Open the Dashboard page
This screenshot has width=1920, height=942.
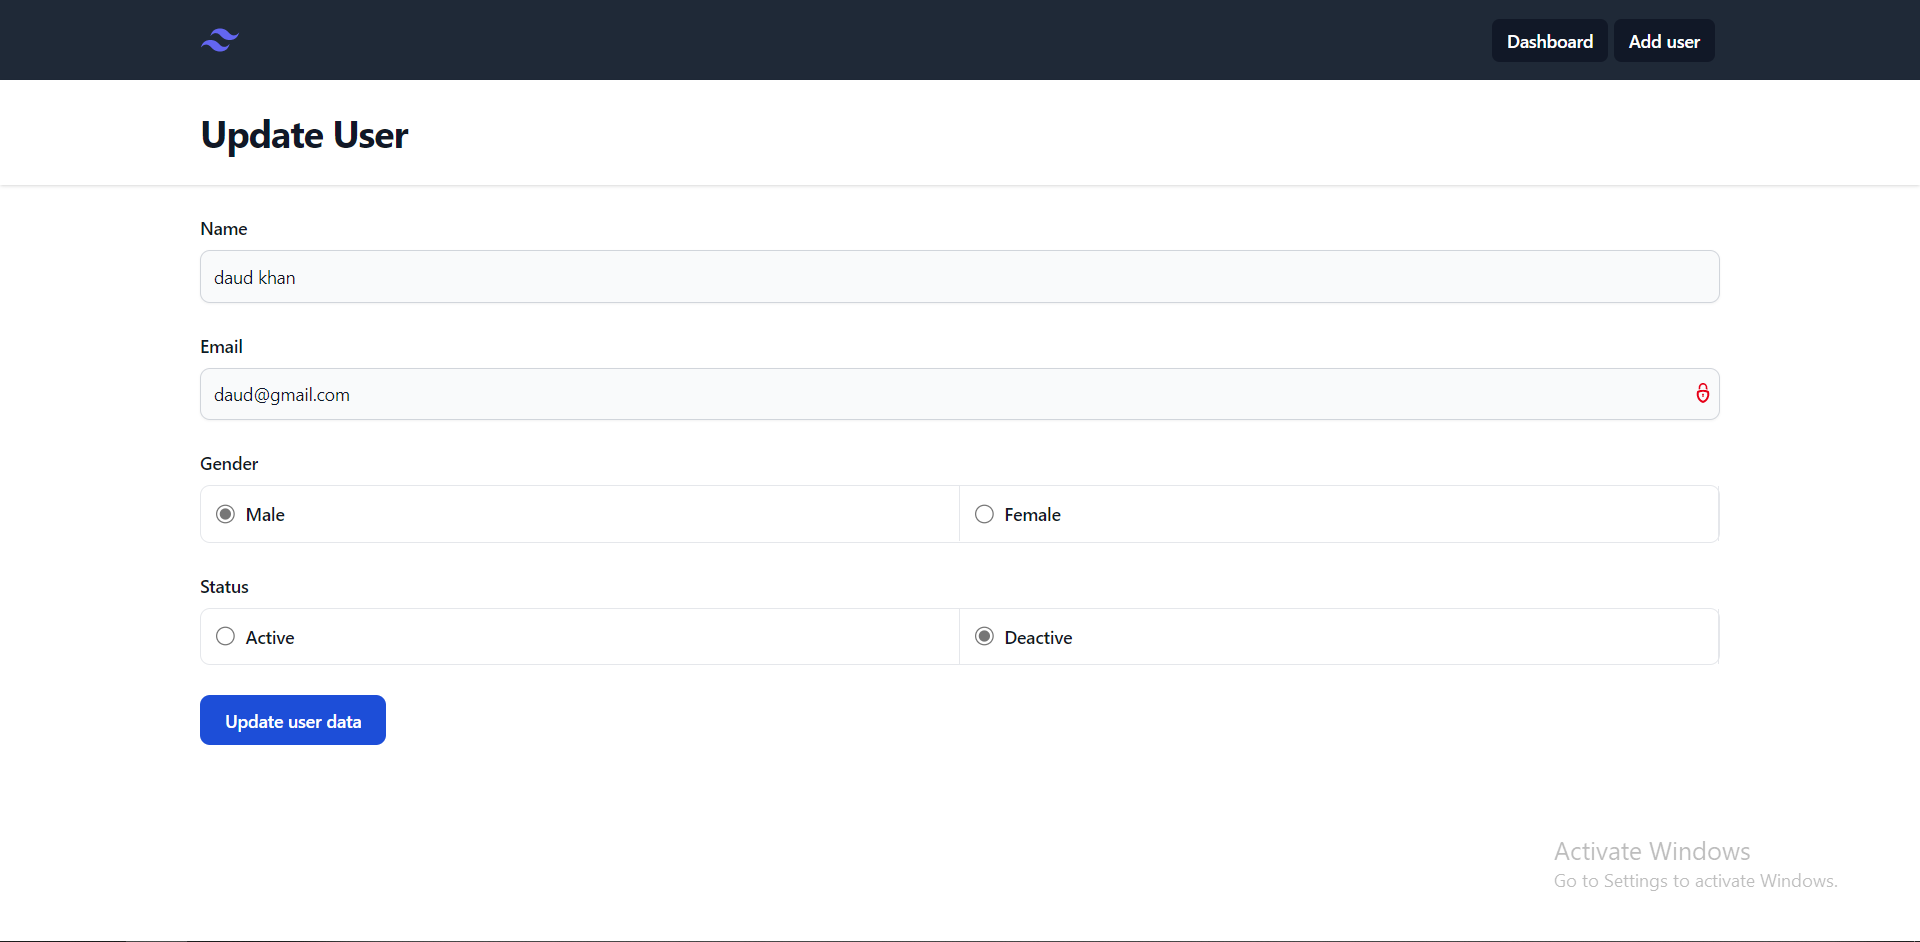(1549, 41)
